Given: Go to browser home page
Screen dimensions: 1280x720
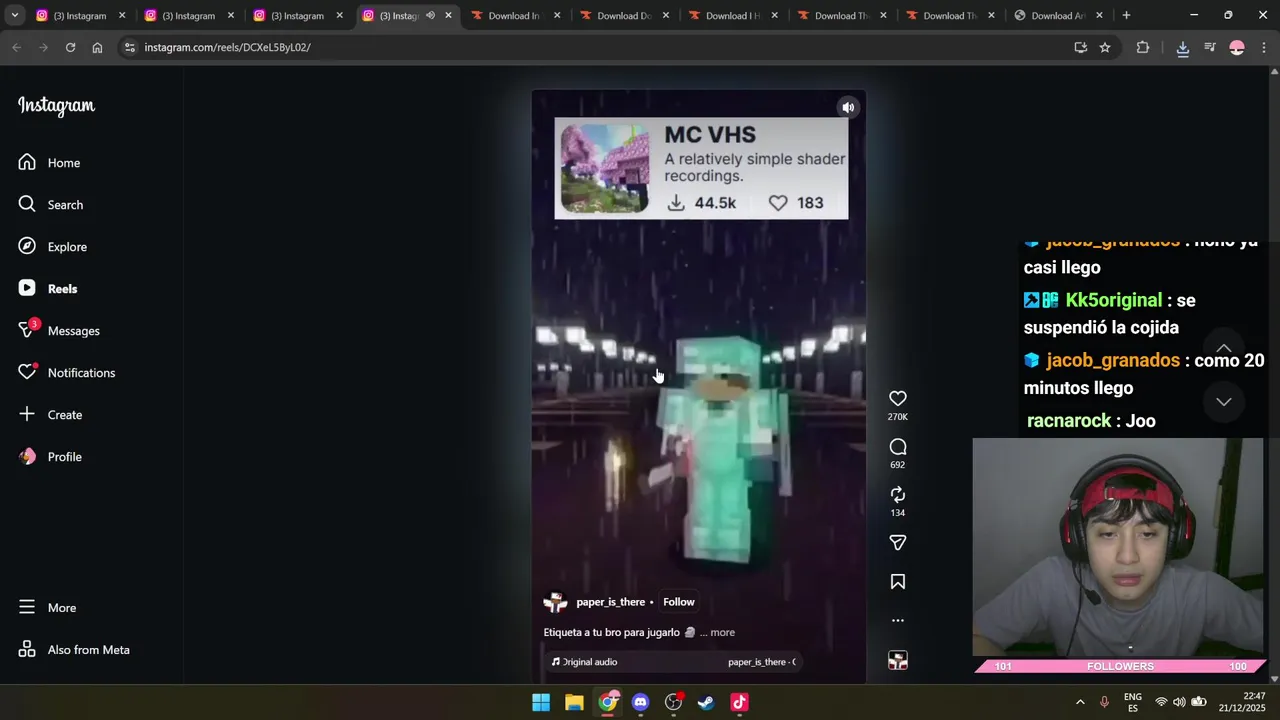Looking at the screenshot, I should click(x=97, y=47).
